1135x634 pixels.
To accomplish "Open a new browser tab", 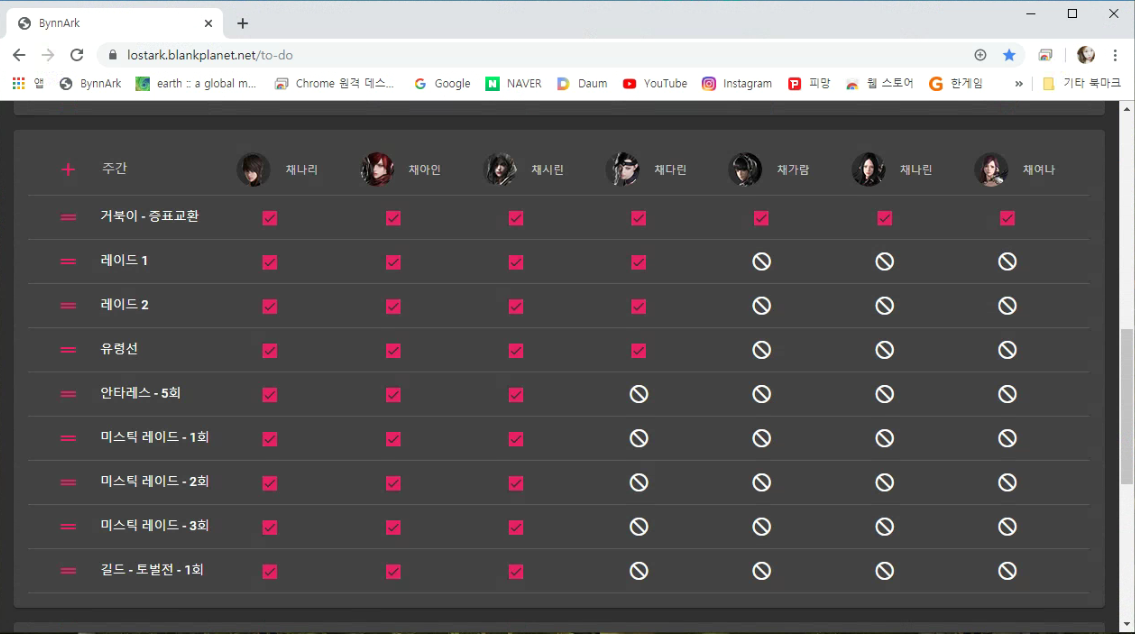I will click(242, 23).
